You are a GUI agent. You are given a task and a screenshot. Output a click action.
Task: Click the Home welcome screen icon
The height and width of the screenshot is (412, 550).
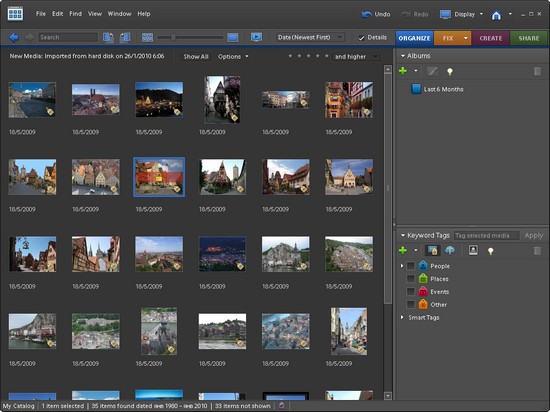pyautogui.click(x=496, y=15)
